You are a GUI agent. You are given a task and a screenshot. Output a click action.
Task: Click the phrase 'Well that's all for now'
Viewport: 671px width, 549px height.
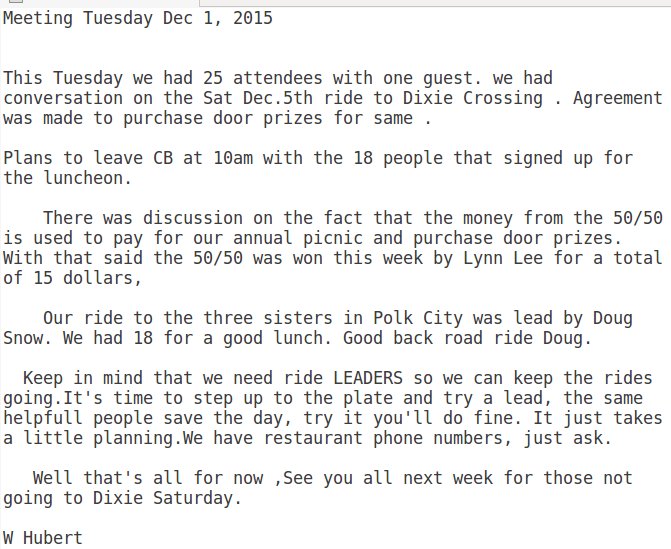pos(148,478)
